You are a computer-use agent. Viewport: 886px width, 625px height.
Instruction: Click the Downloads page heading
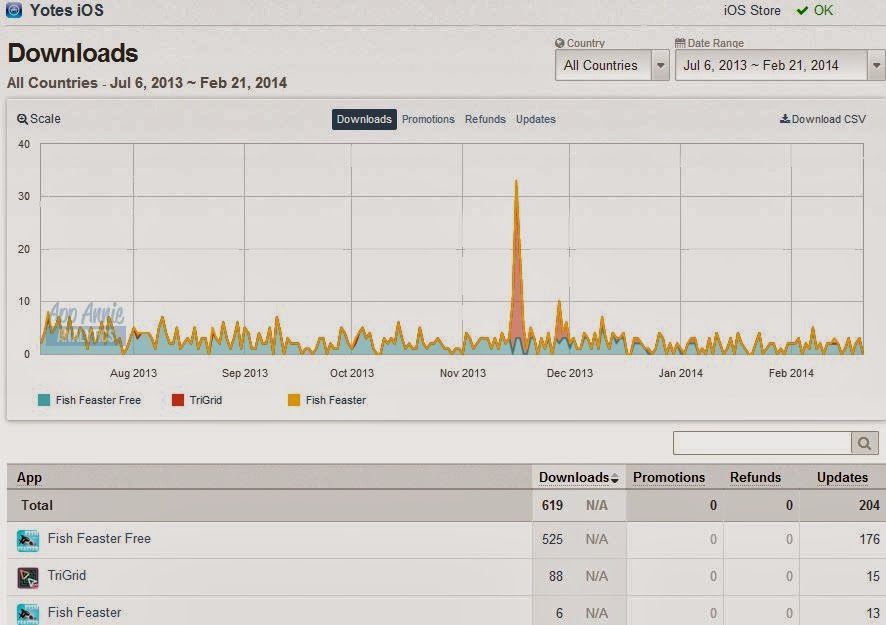[73, 53]
